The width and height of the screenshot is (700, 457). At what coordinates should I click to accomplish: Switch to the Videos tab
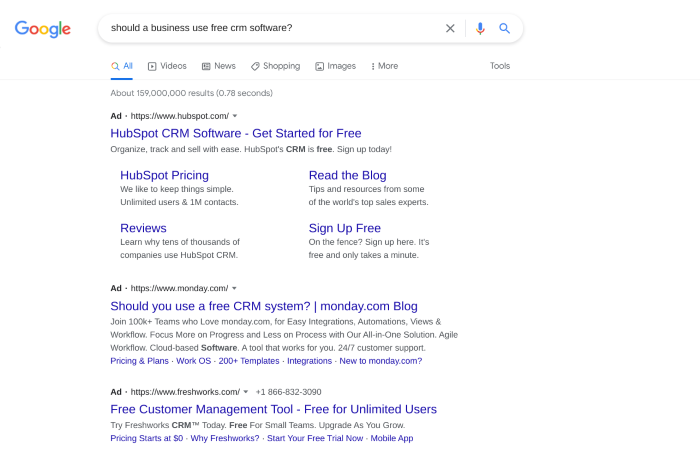[167, 66]
